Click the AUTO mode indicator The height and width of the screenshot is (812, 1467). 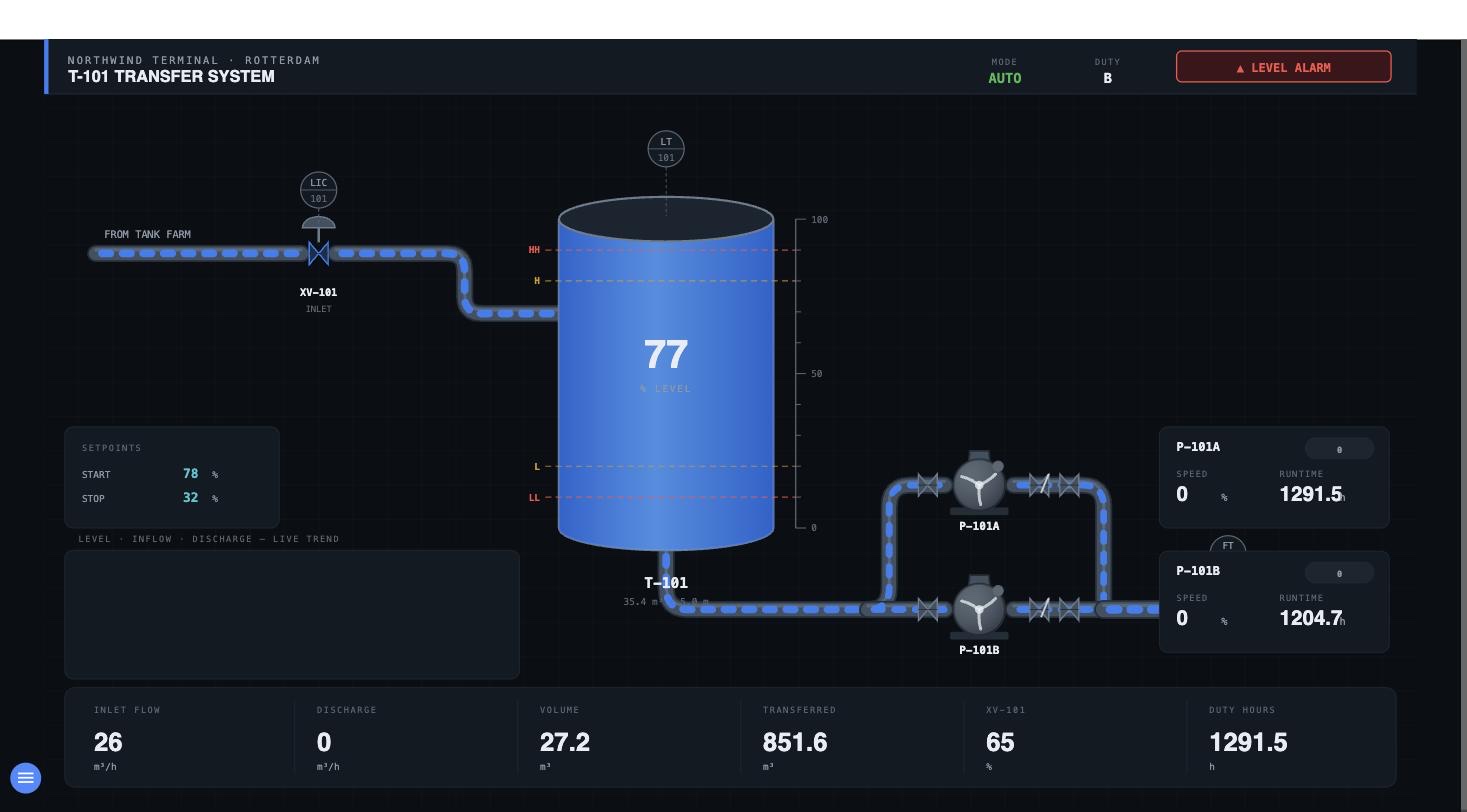pos(1005,78)
